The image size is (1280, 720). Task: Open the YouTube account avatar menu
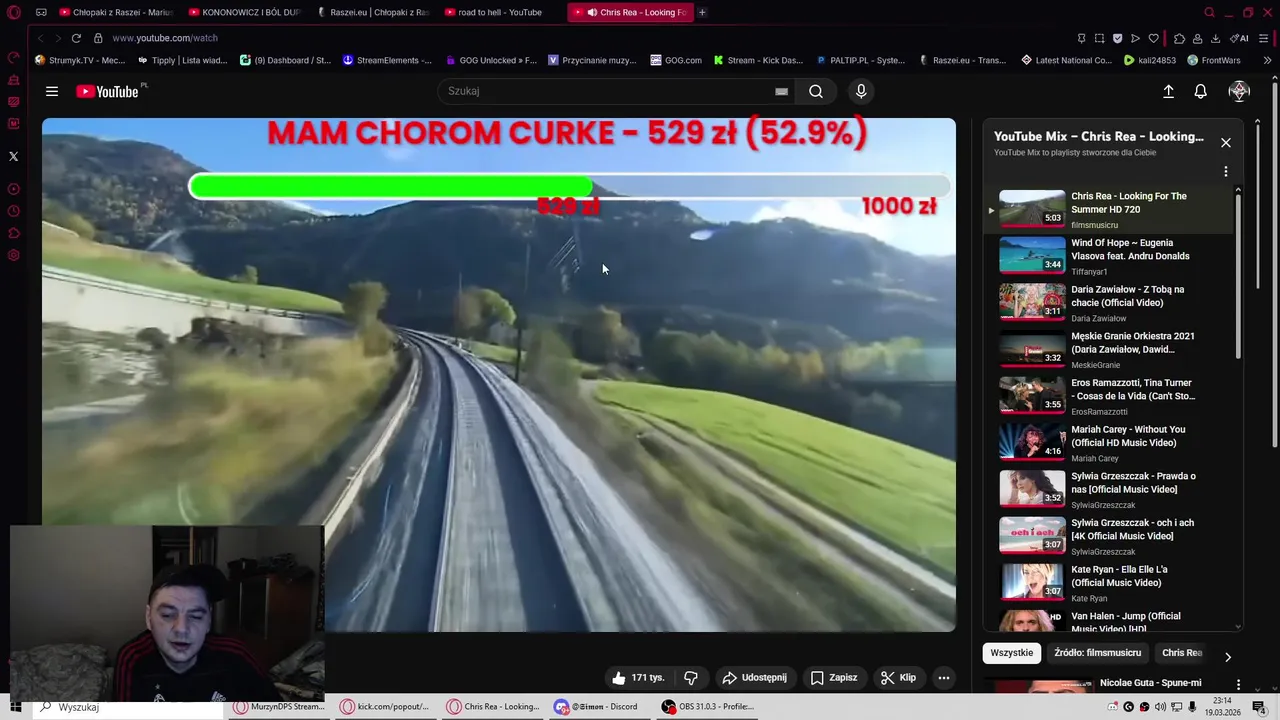pyautogui.click(x=1239, y=91)
